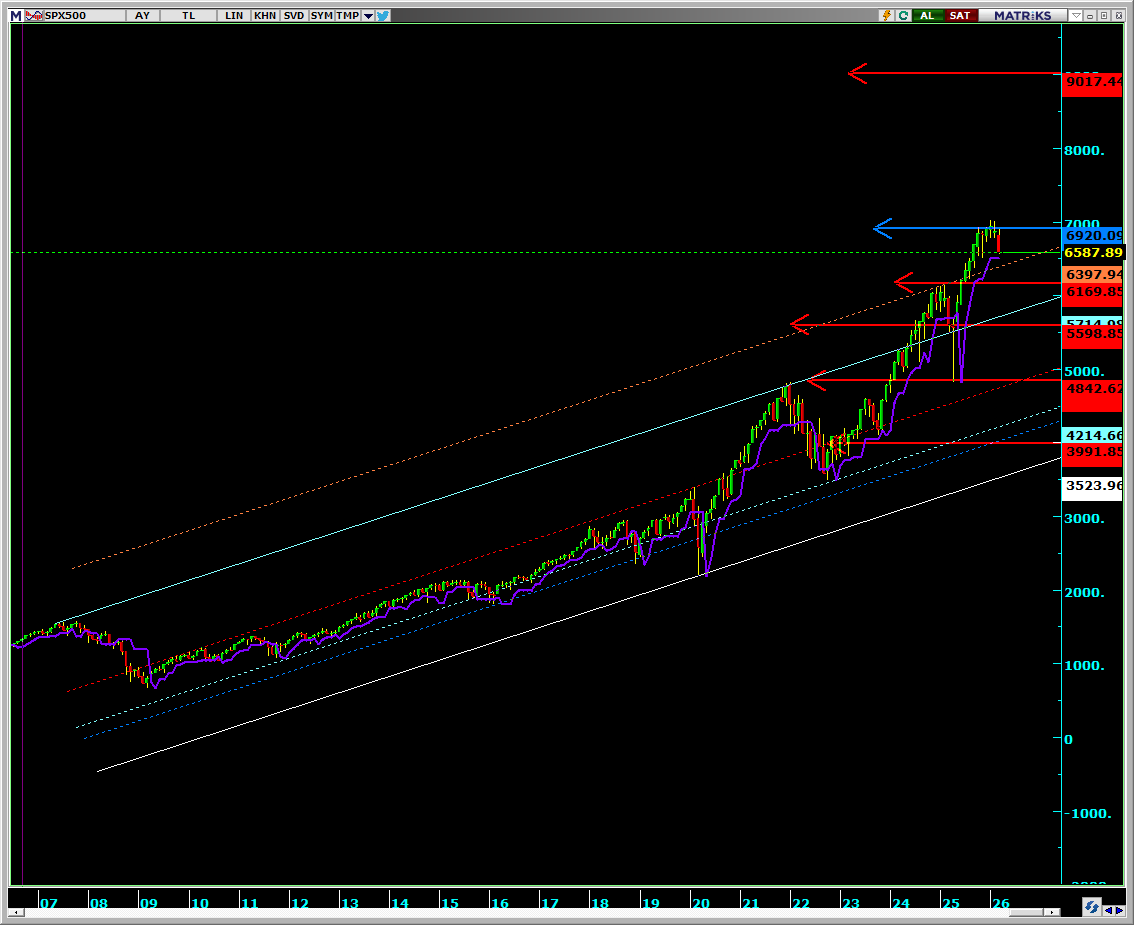Click the horizontal scrollbar thumb
The image size is (1134, 925).
coord(1026,913)
